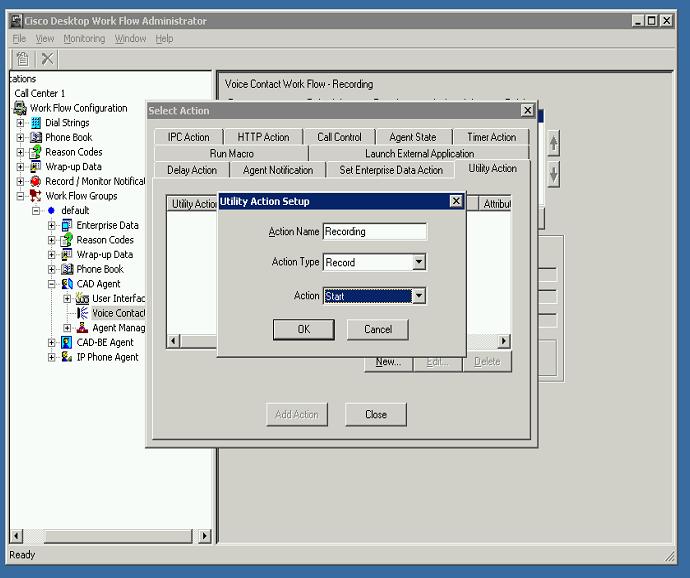Open the Window menu

(x=130, y=39)
